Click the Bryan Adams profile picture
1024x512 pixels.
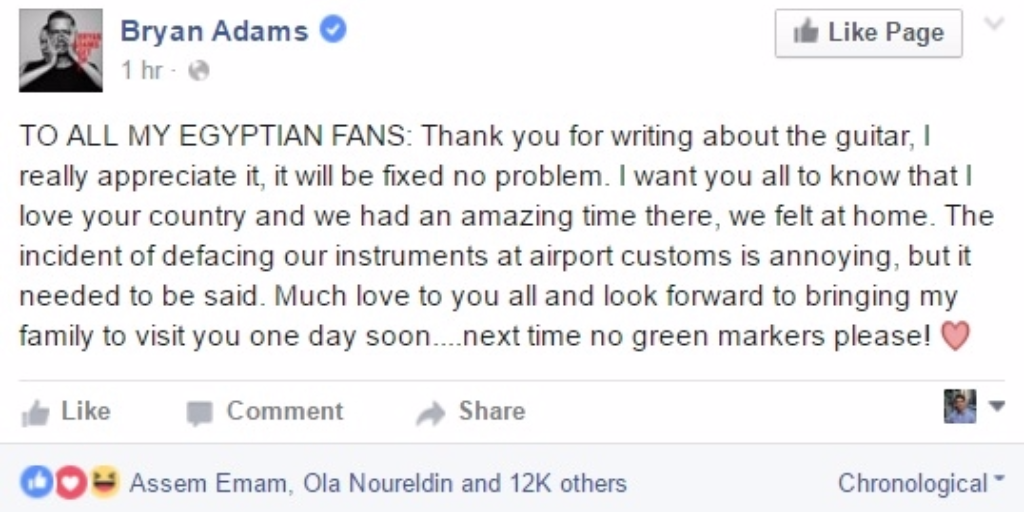point(61,50)
